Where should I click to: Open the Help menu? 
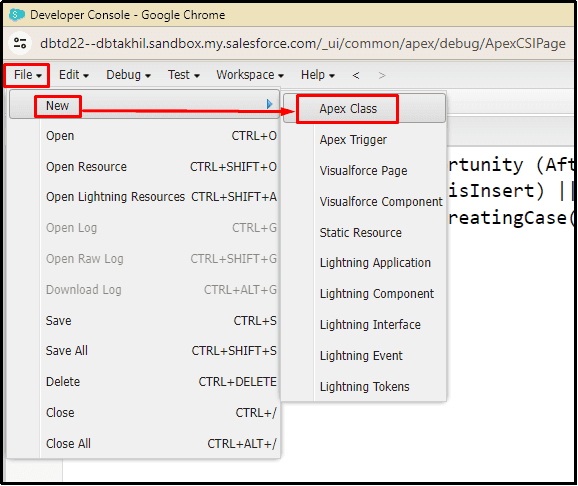click(x=317, y=75)
